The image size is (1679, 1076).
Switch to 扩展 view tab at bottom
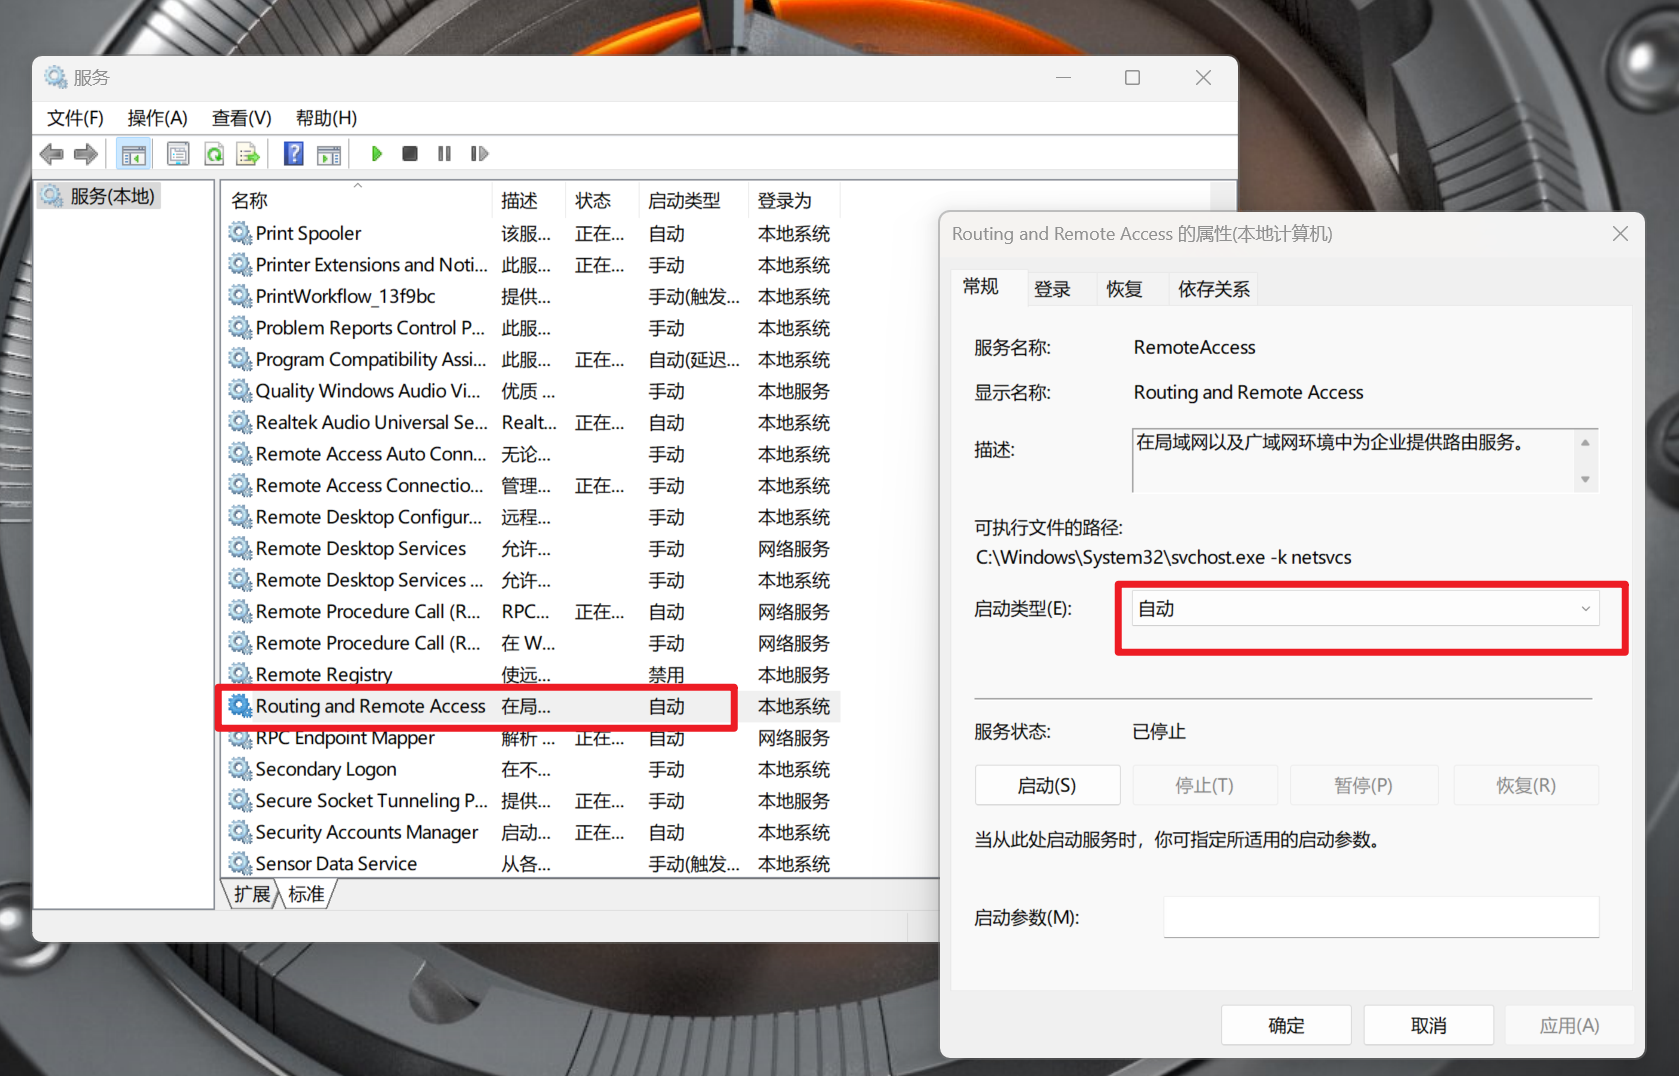tap(252, 894)
